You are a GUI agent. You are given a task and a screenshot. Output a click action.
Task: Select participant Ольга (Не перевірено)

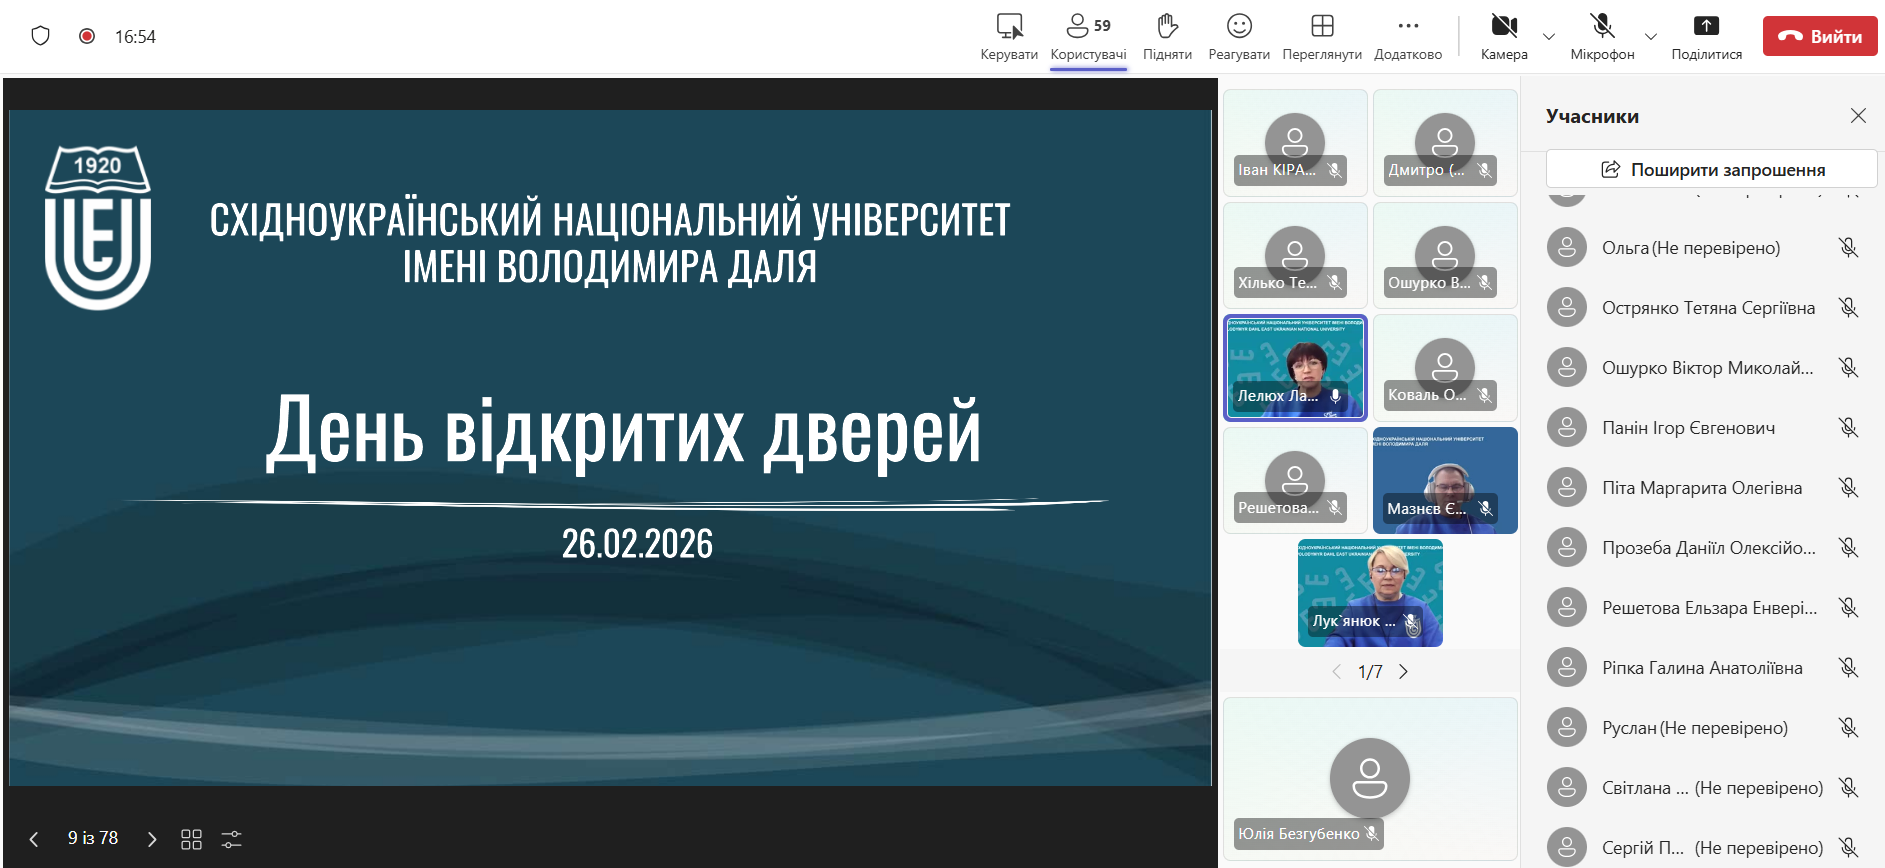coord(1702,248)
